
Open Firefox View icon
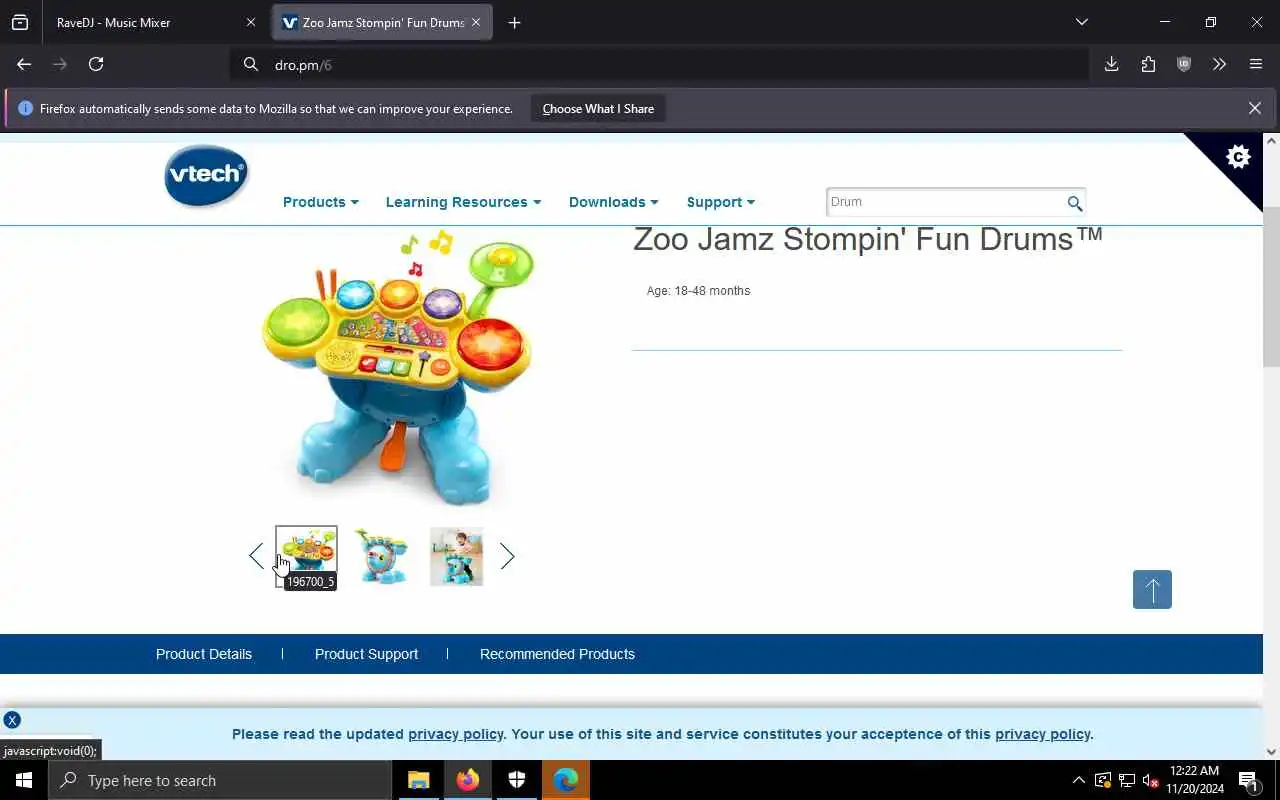(x=20, y=22)
